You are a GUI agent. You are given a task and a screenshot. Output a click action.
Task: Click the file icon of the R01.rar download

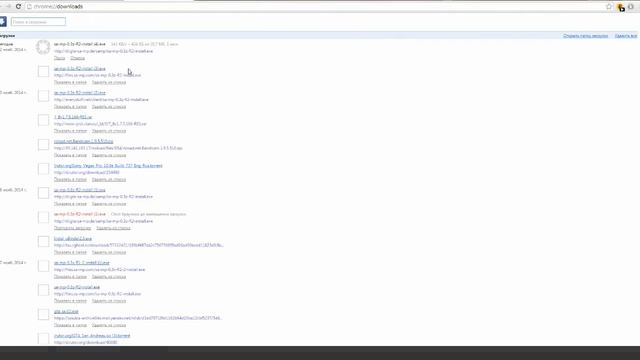pos(43,120)
